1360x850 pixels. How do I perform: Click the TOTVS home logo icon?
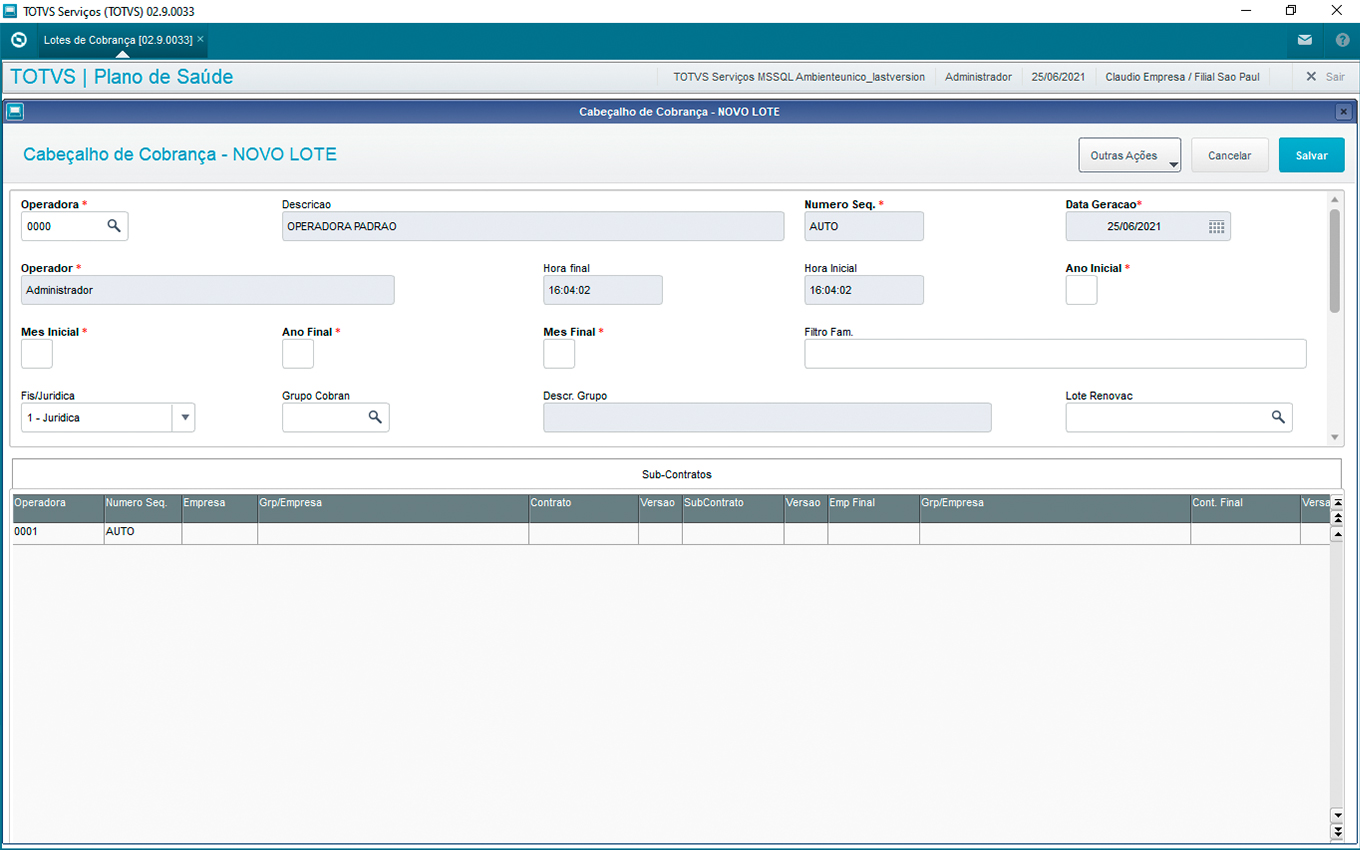tap(18, 40)
